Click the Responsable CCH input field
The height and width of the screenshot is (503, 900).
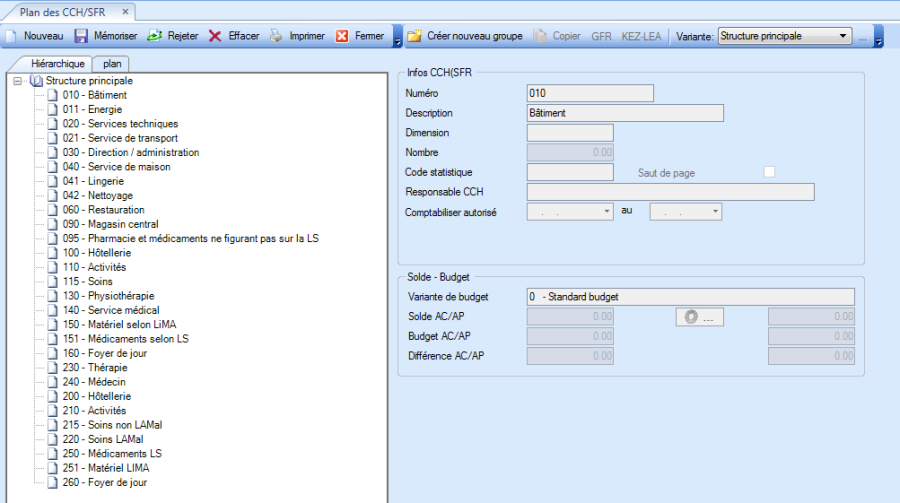click(670, 192)
